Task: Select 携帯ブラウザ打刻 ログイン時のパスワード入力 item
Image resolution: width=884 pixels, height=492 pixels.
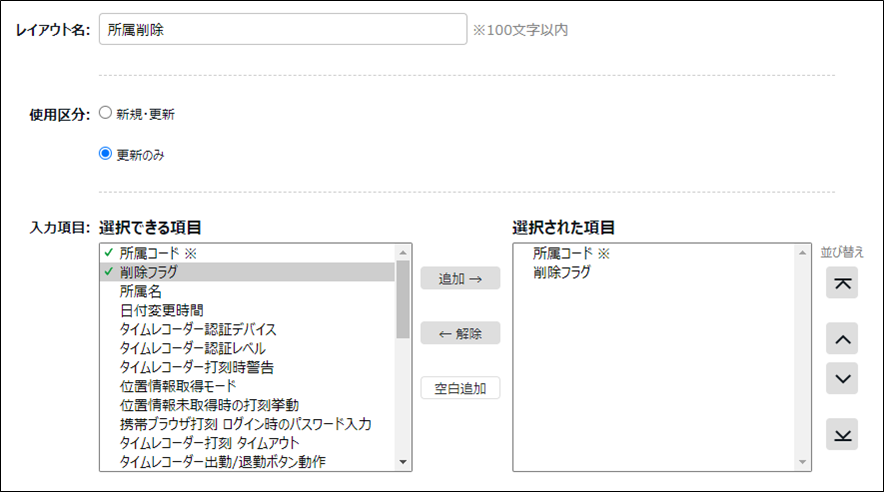Action: point(248,424)
